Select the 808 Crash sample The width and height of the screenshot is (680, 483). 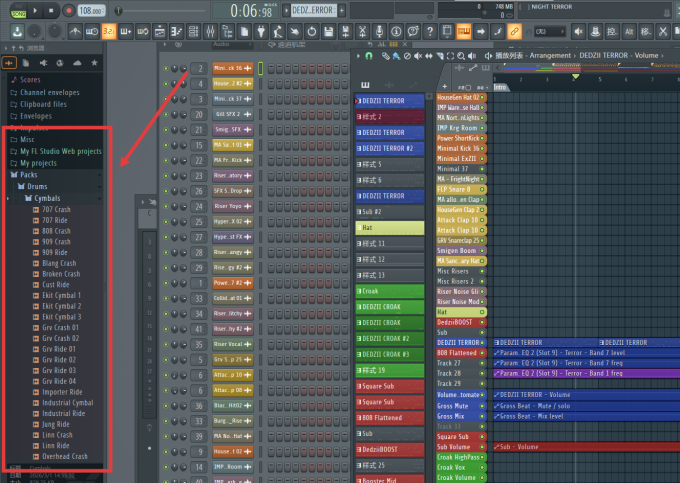pos(56,231)
